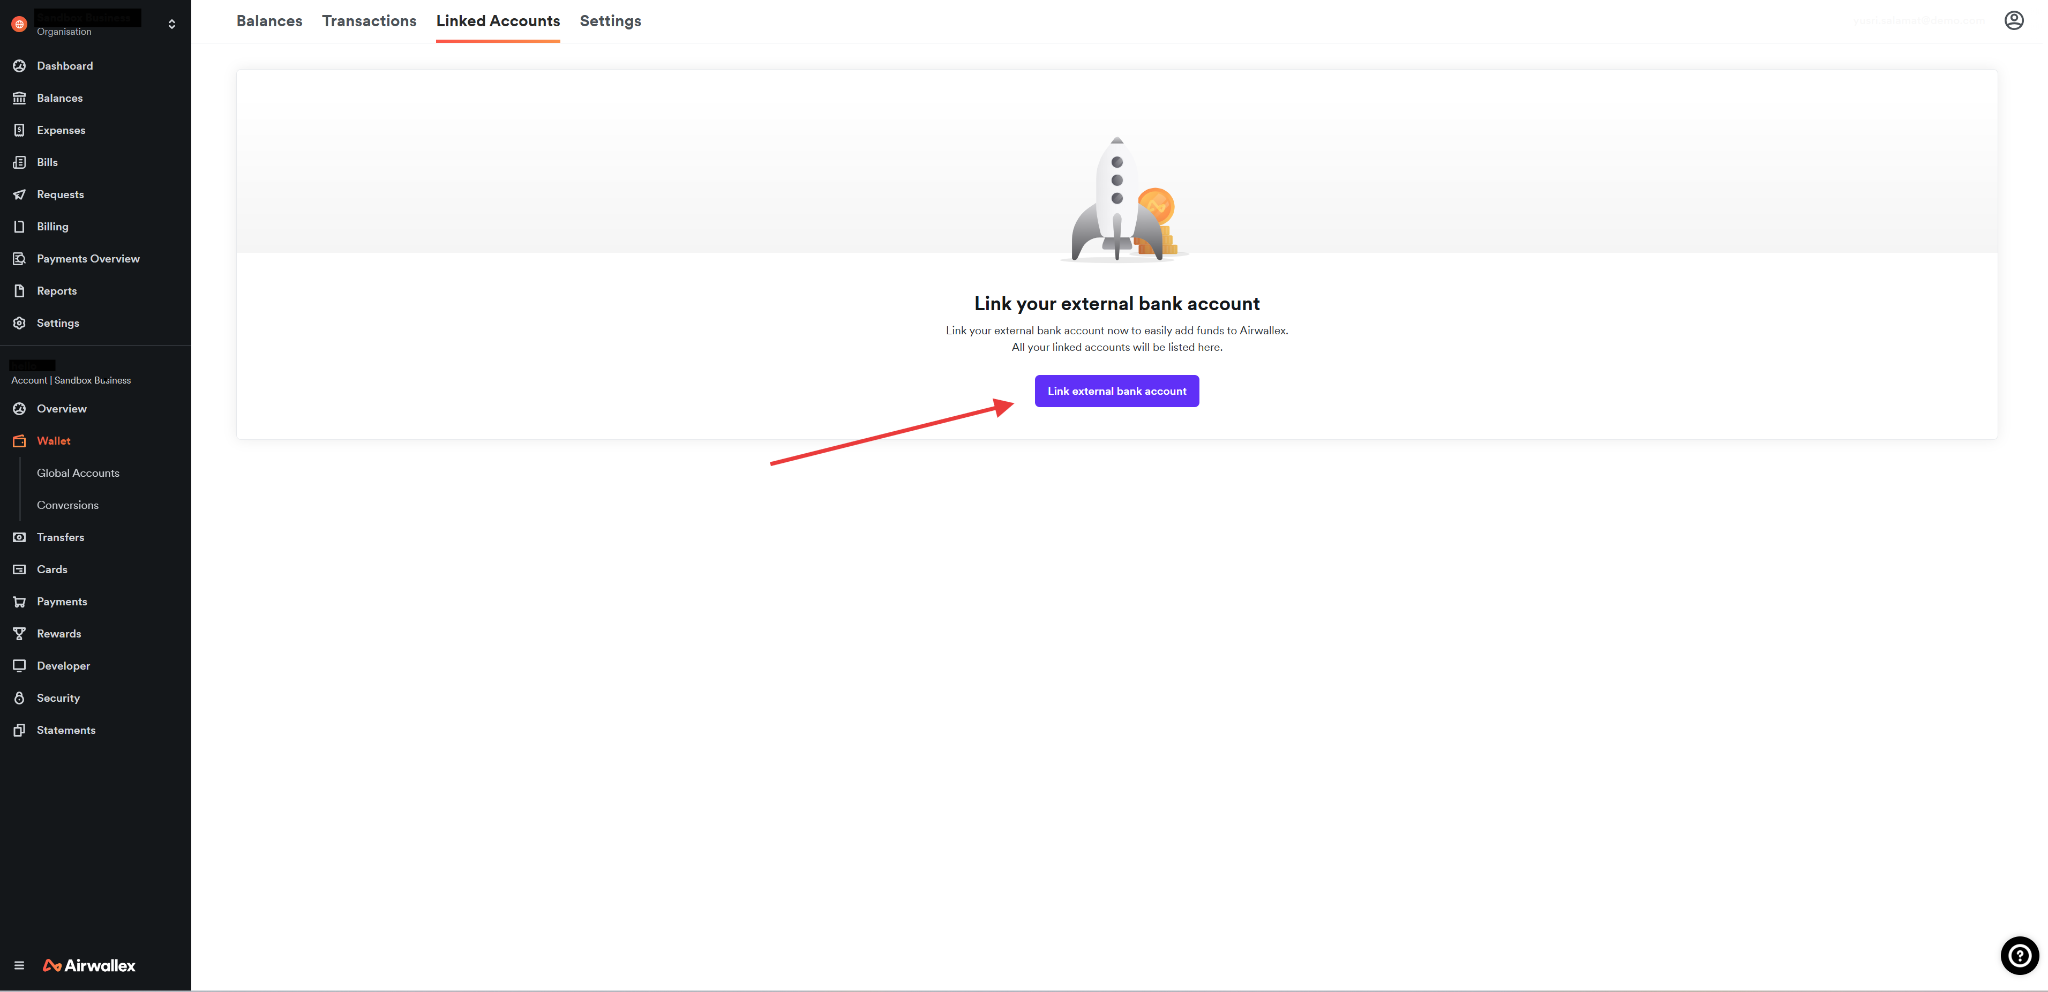The image size is (2048, 992).
Task: Open the Settings tab at top
Action: (610, 21)
